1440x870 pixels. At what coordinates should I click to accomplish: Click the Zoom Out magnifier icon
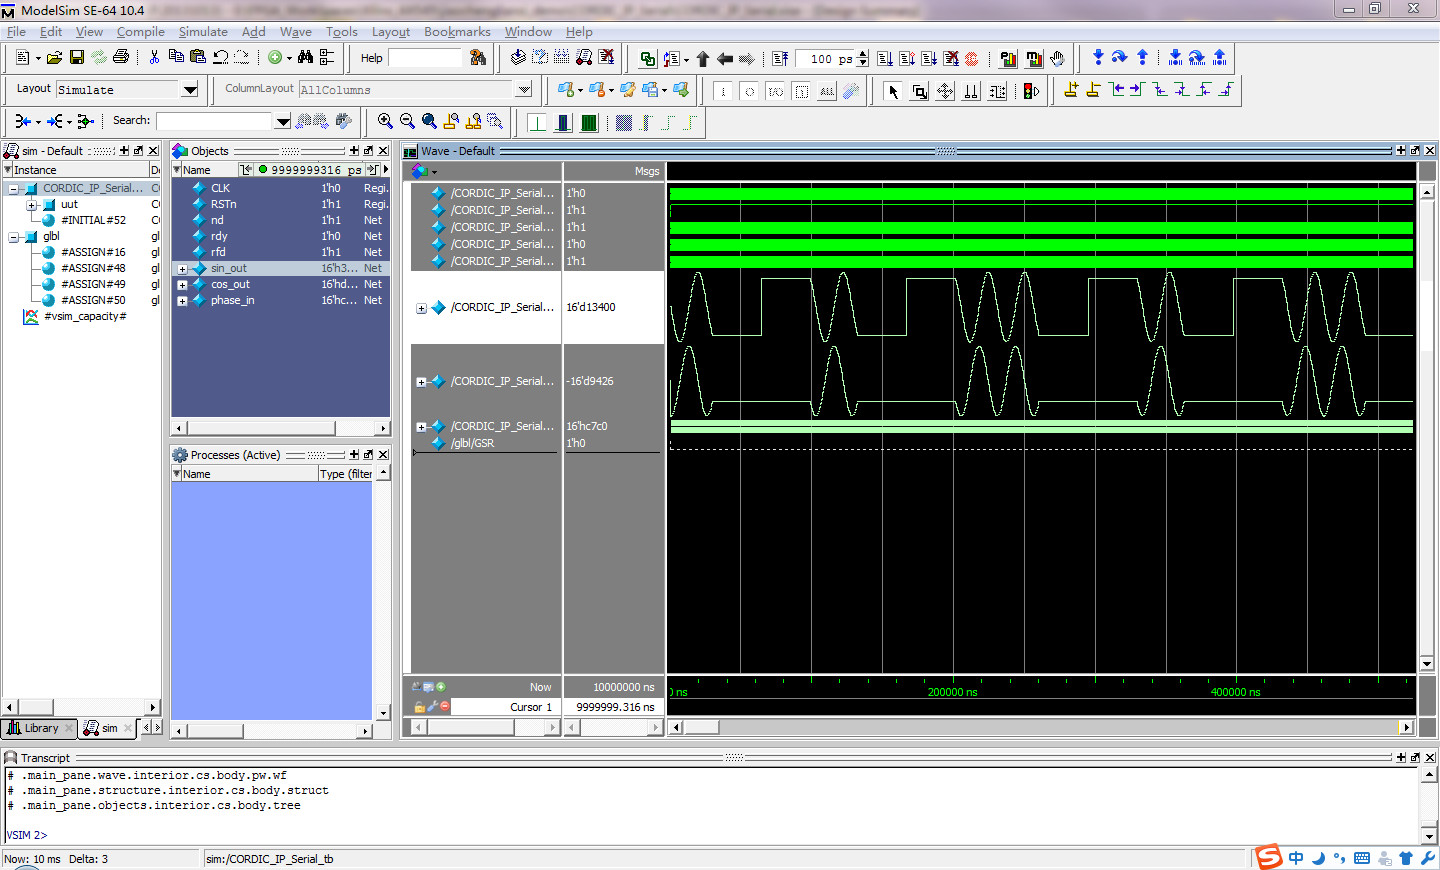coord(407,121)
